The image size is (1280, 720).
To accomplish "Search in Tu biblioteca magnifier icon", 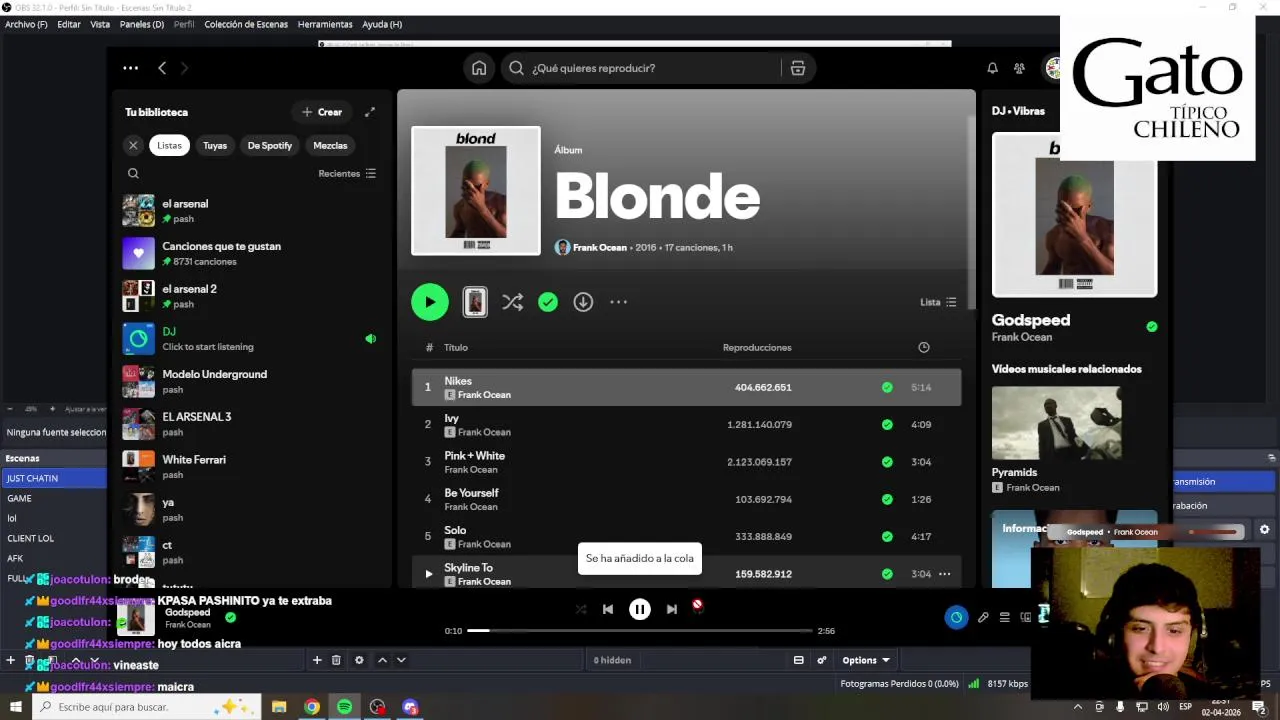I will 133,173.
